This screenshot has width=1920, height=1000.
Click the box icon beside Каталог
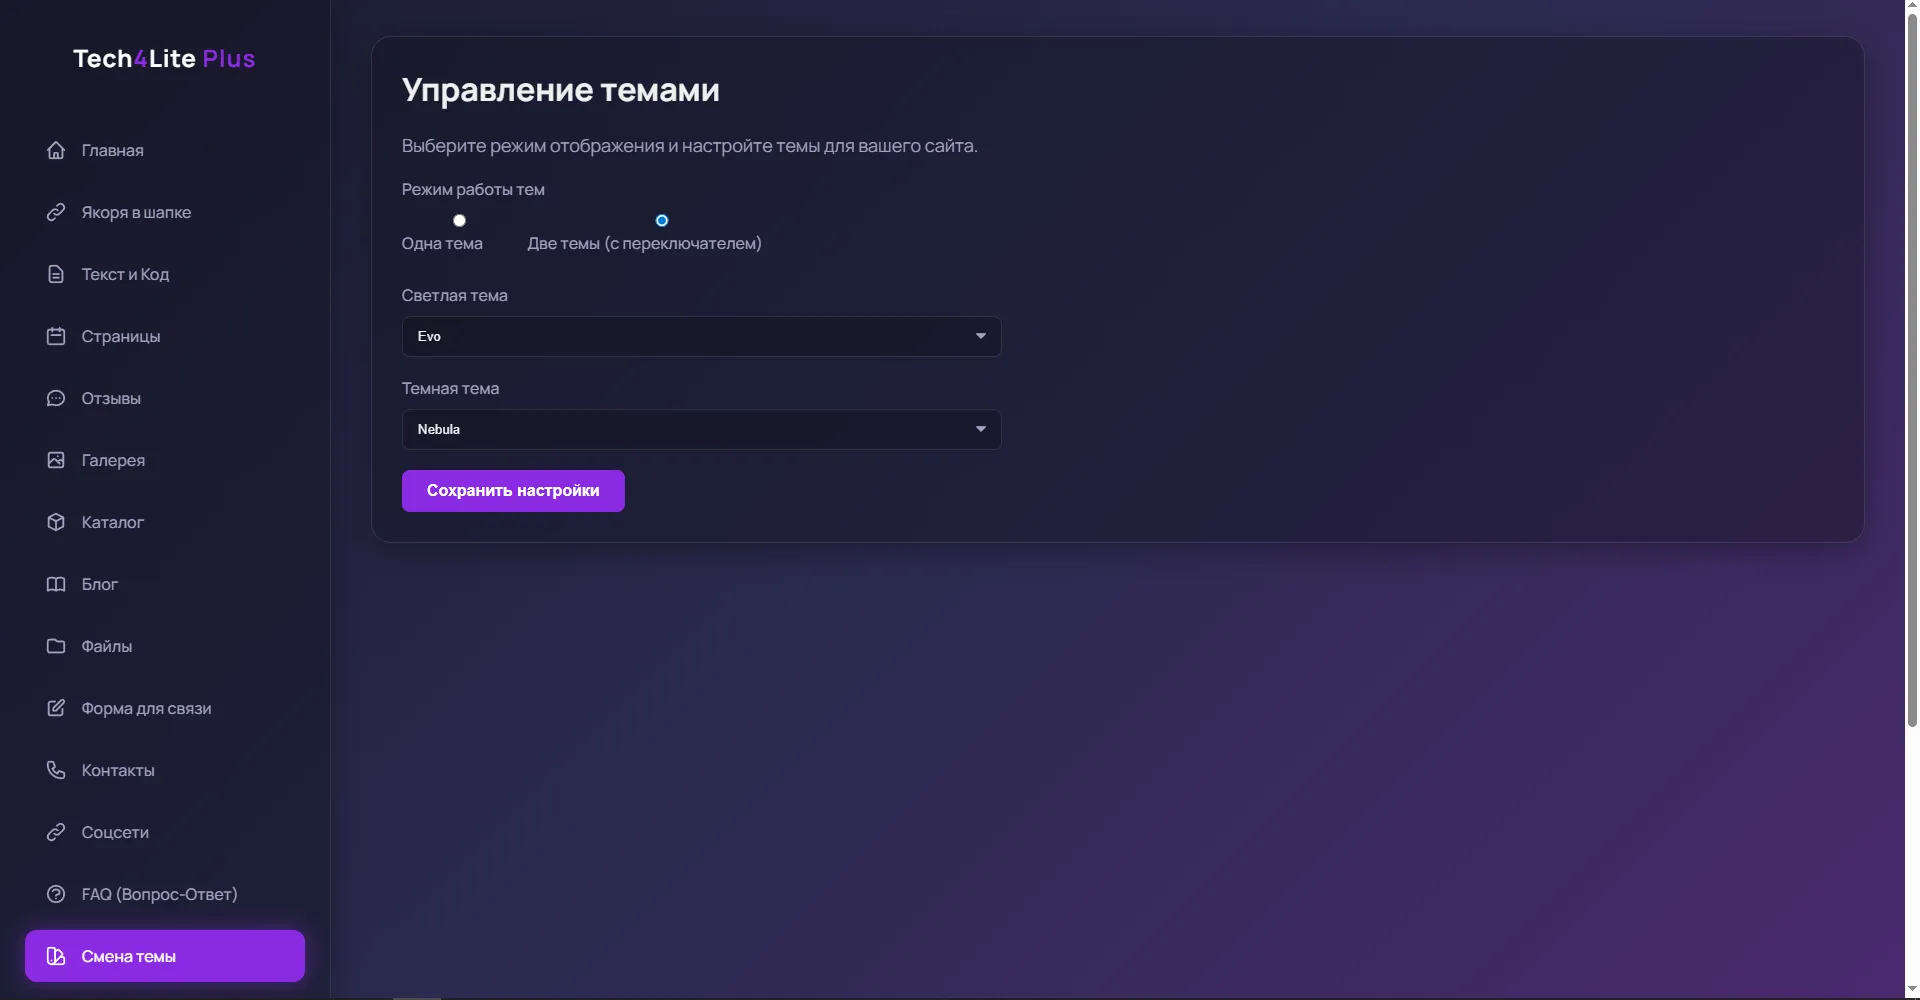point(56,522)
